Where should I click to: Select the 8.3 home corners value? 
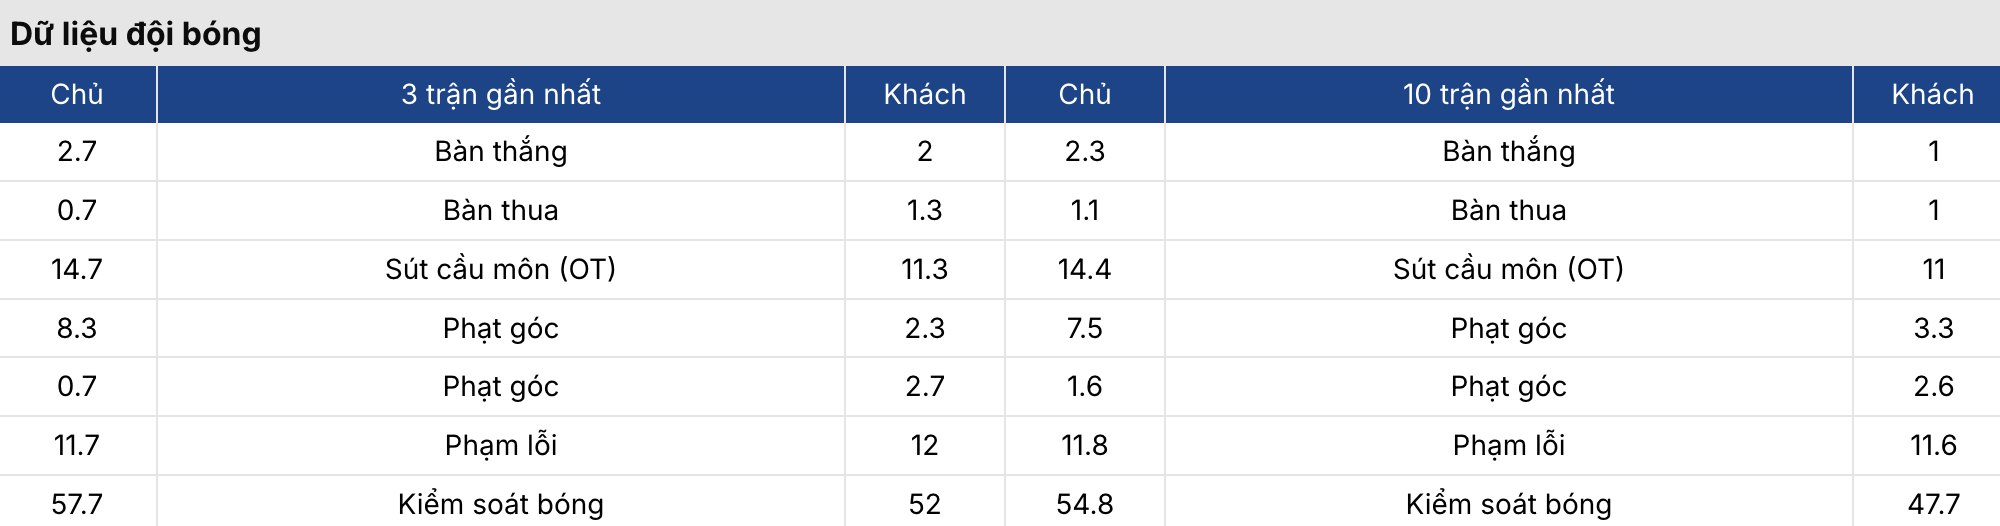click(x=77, y=328)
